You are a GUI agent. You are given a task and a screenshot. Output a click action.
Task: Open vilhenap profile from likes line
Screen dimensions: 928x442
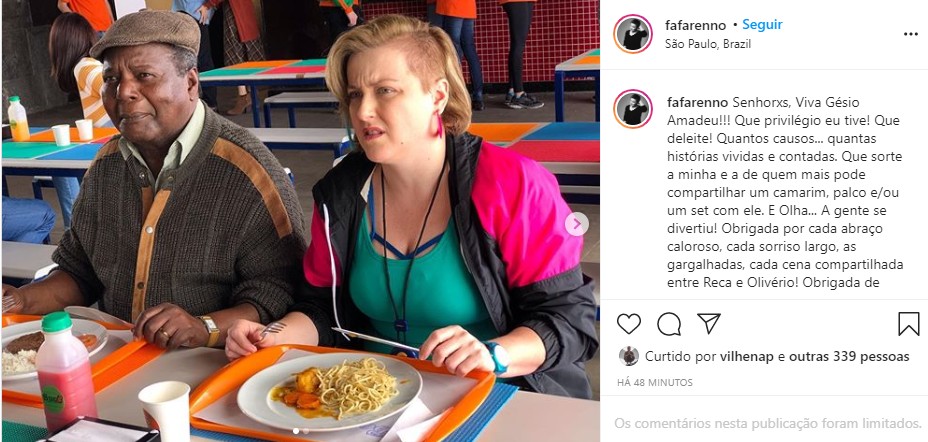(746, 357)
